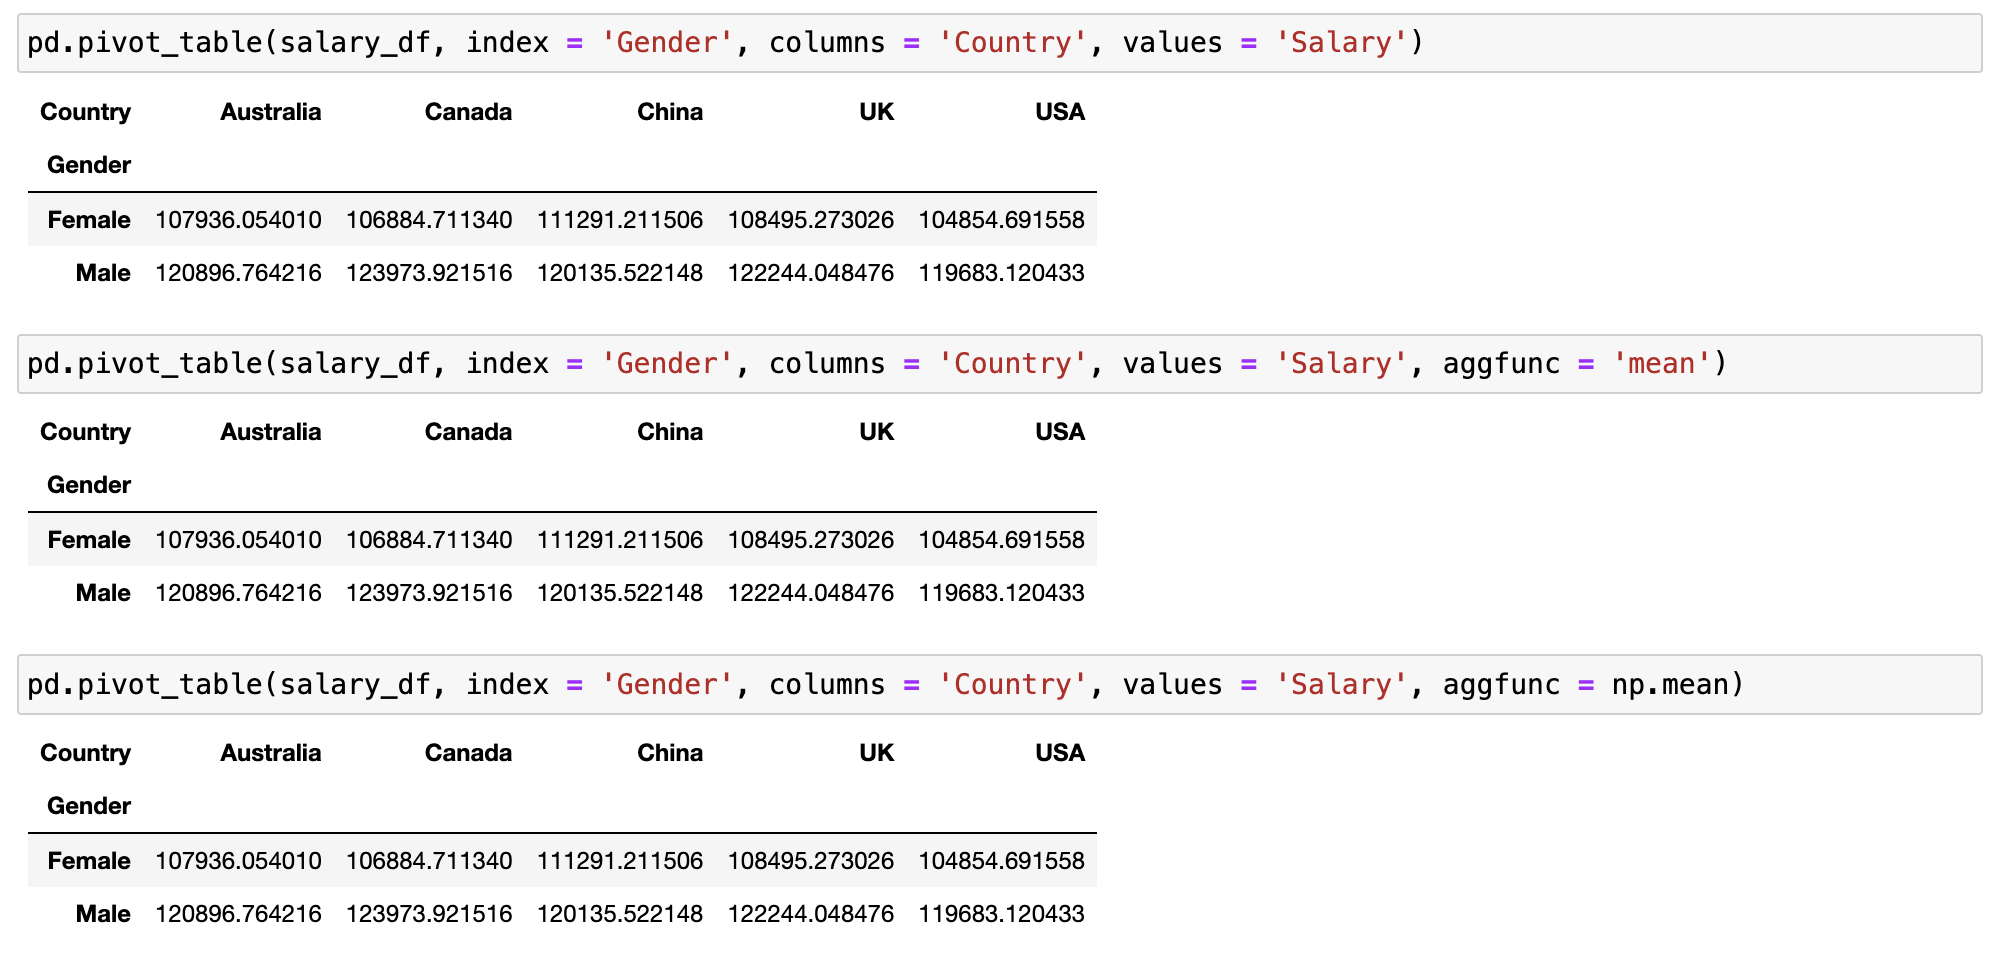
Task: Select the Australia header in the second table
Action: tap(271, 432)
